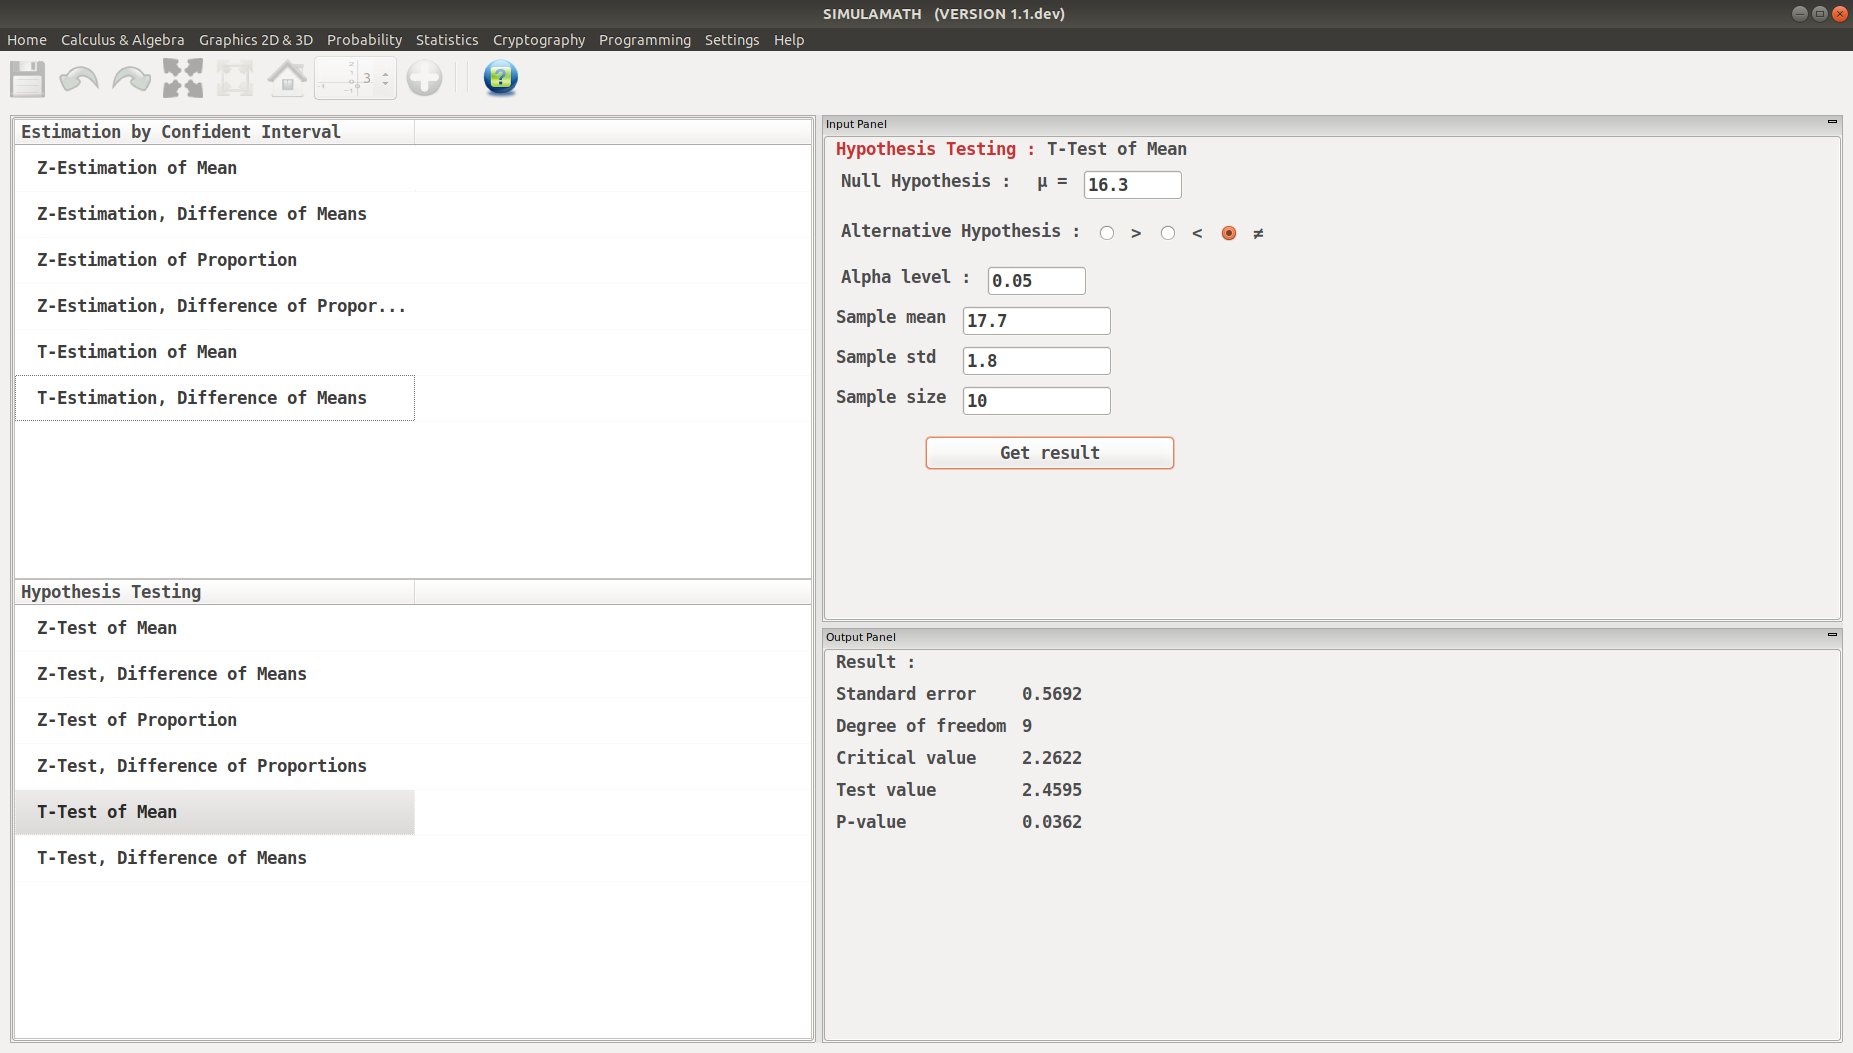Select Z-Estimation, Difference of Propor...

click(215, 306)
